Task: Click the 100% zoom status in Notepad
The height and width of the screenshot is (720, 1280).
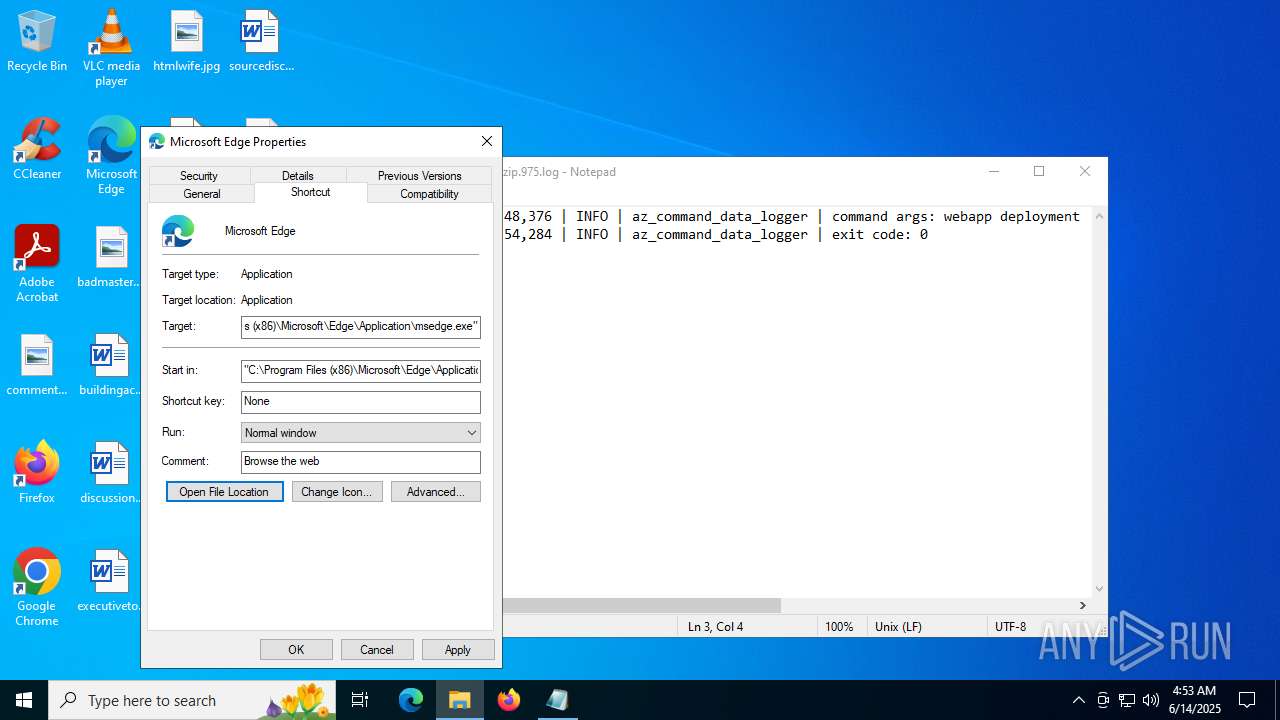Action: click(839, 627)
